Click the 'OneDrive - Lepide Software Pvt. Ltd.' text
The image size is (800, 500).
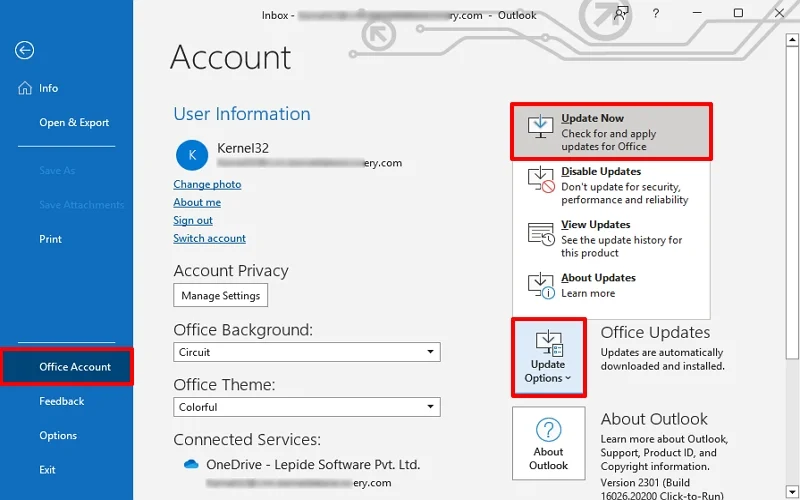click(313, 465)
